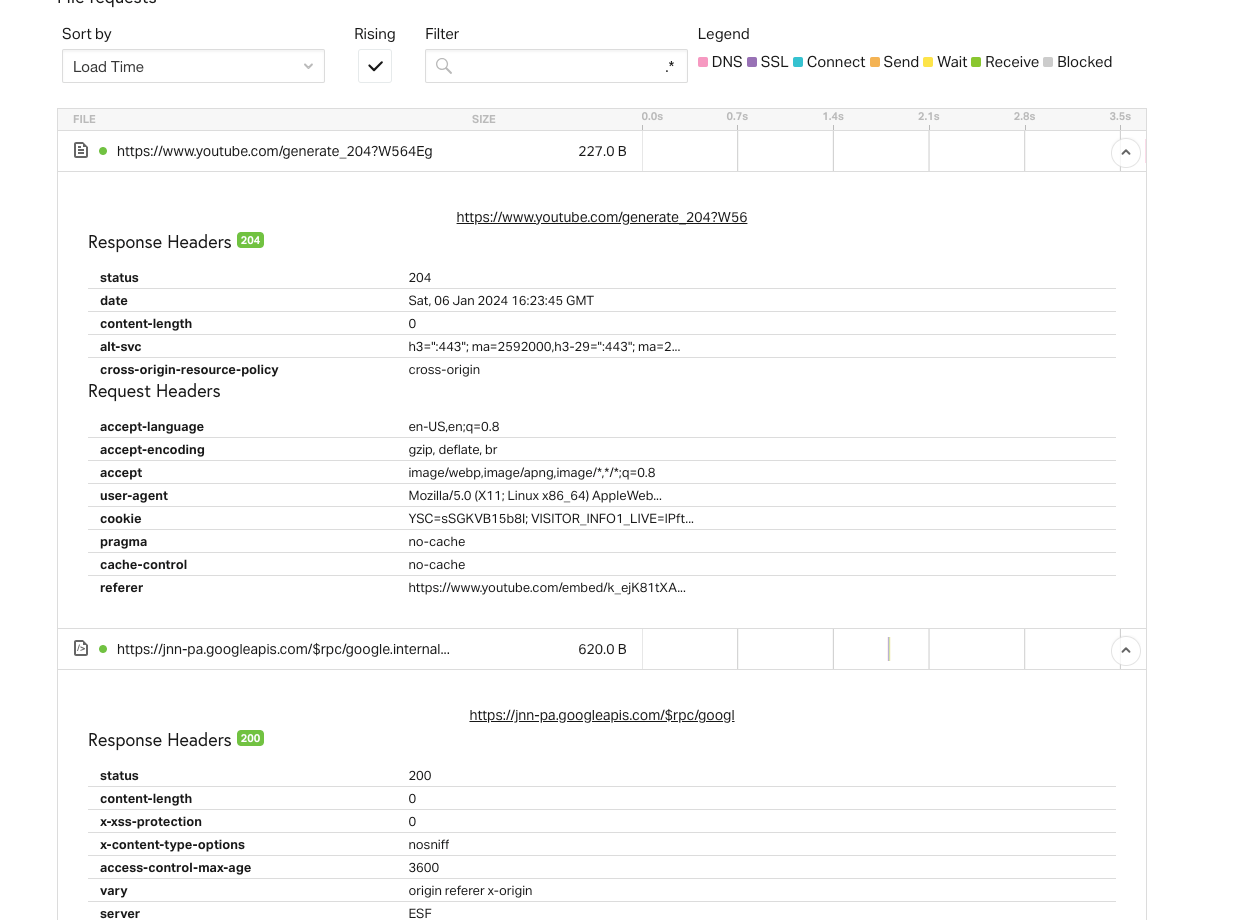The image size is (1235, 920).
Task: Click the x-content-type-options nosniff value
Action: 429,844
